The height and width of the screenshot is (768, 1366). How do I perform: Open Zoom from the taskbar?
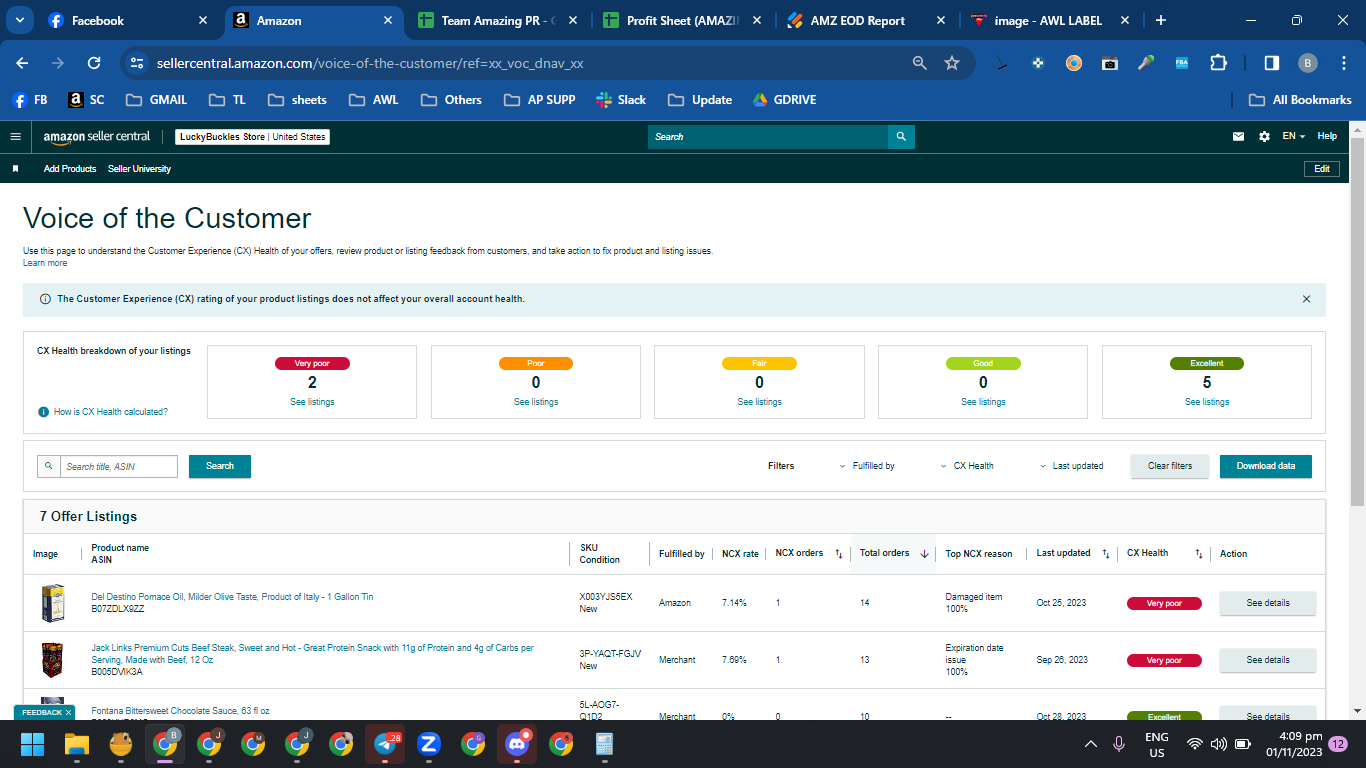(x=429, y=744)
